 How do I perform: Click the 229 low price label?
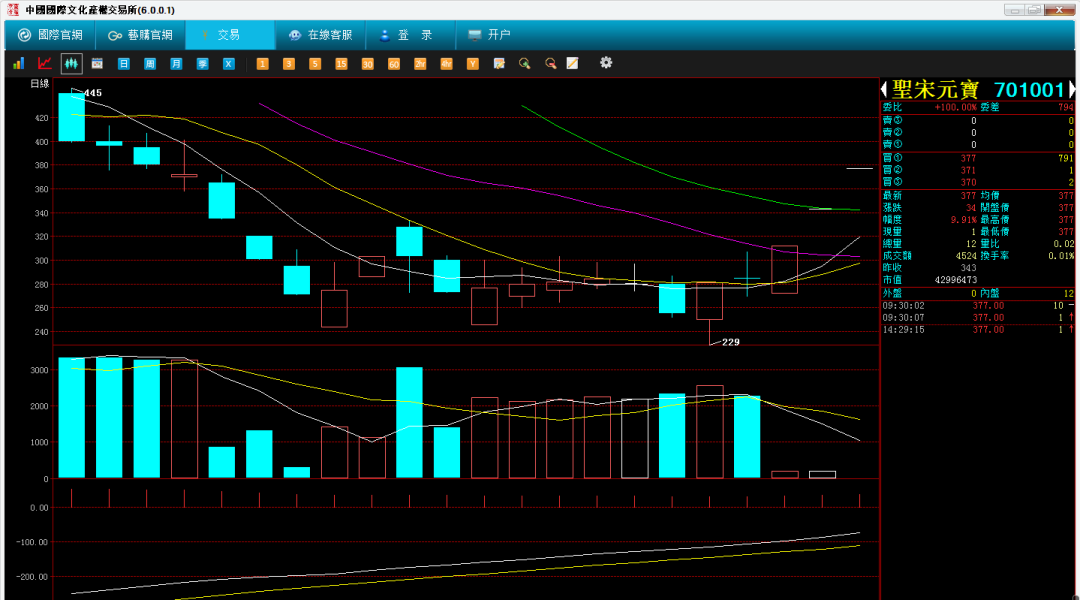click(x=731, y=342)
